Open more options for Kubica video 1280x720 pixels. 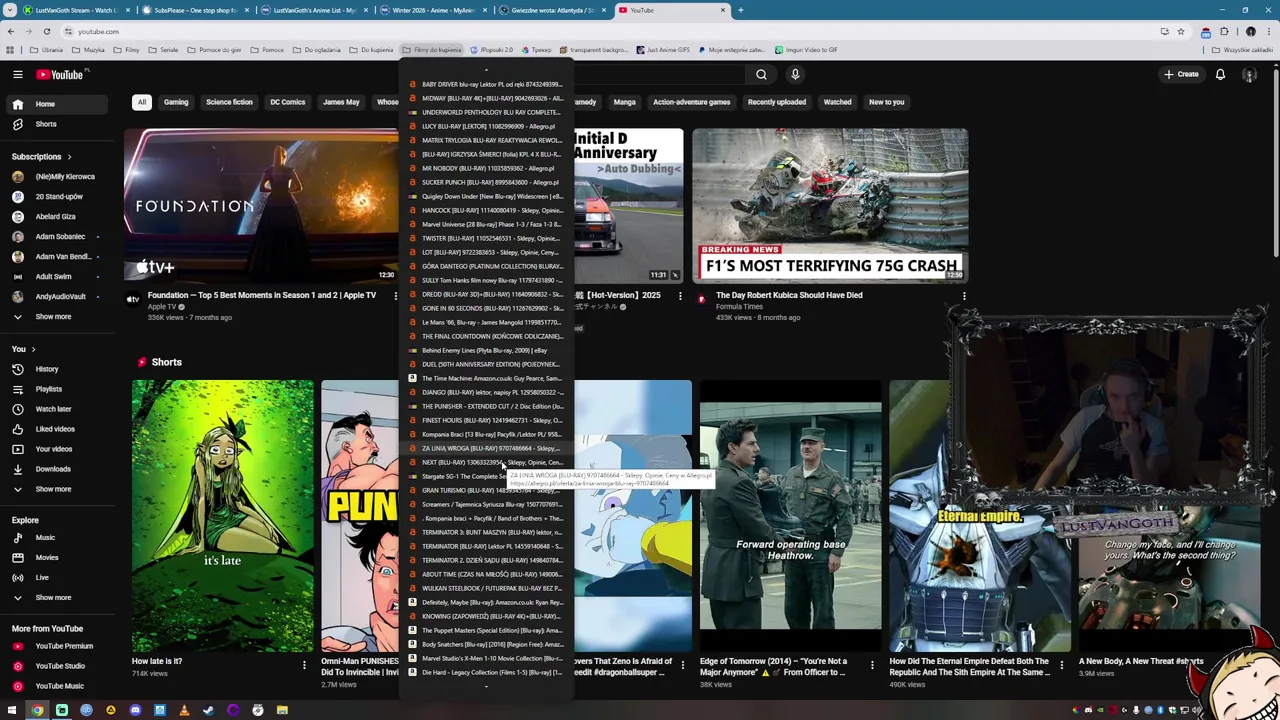pos(964,296)
